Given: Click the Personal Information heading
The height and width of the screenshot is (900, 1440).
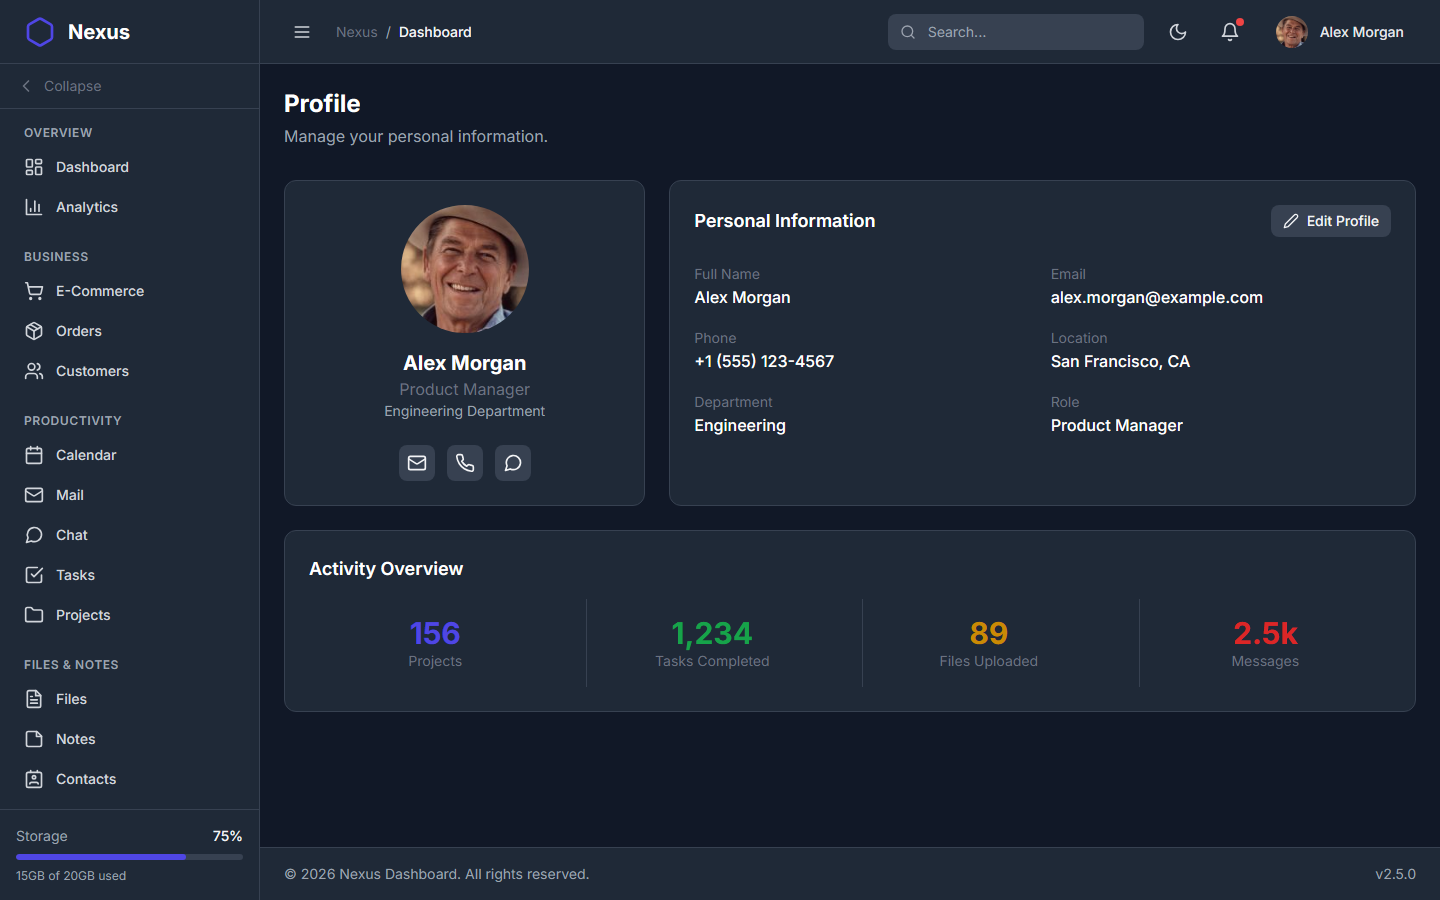Looking at the screenshot, I should [785, 221].
